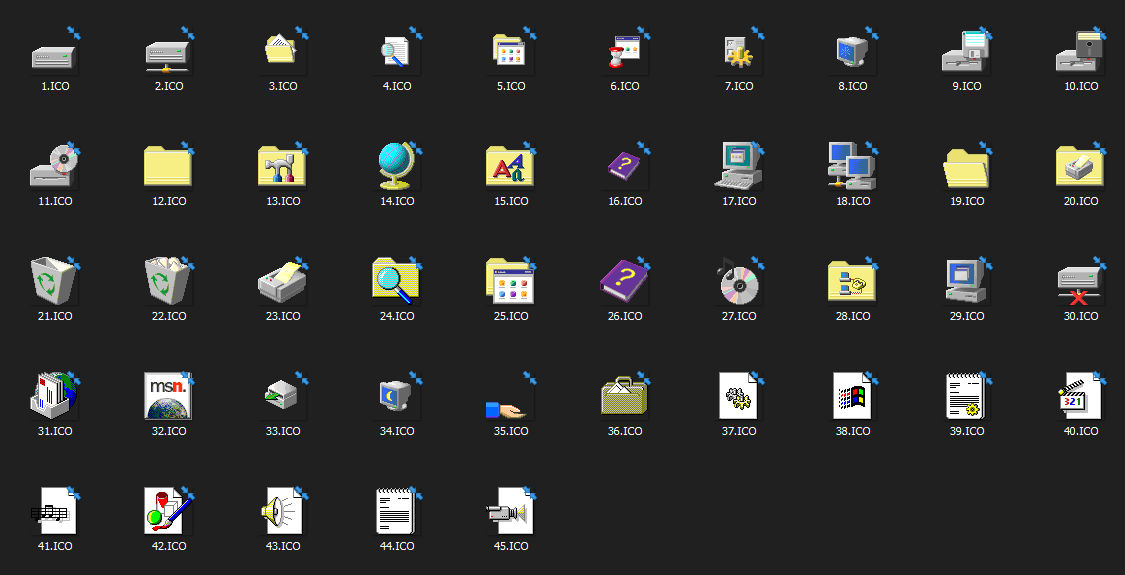Click the file name label 32.ICO

[x=169, y=431]
